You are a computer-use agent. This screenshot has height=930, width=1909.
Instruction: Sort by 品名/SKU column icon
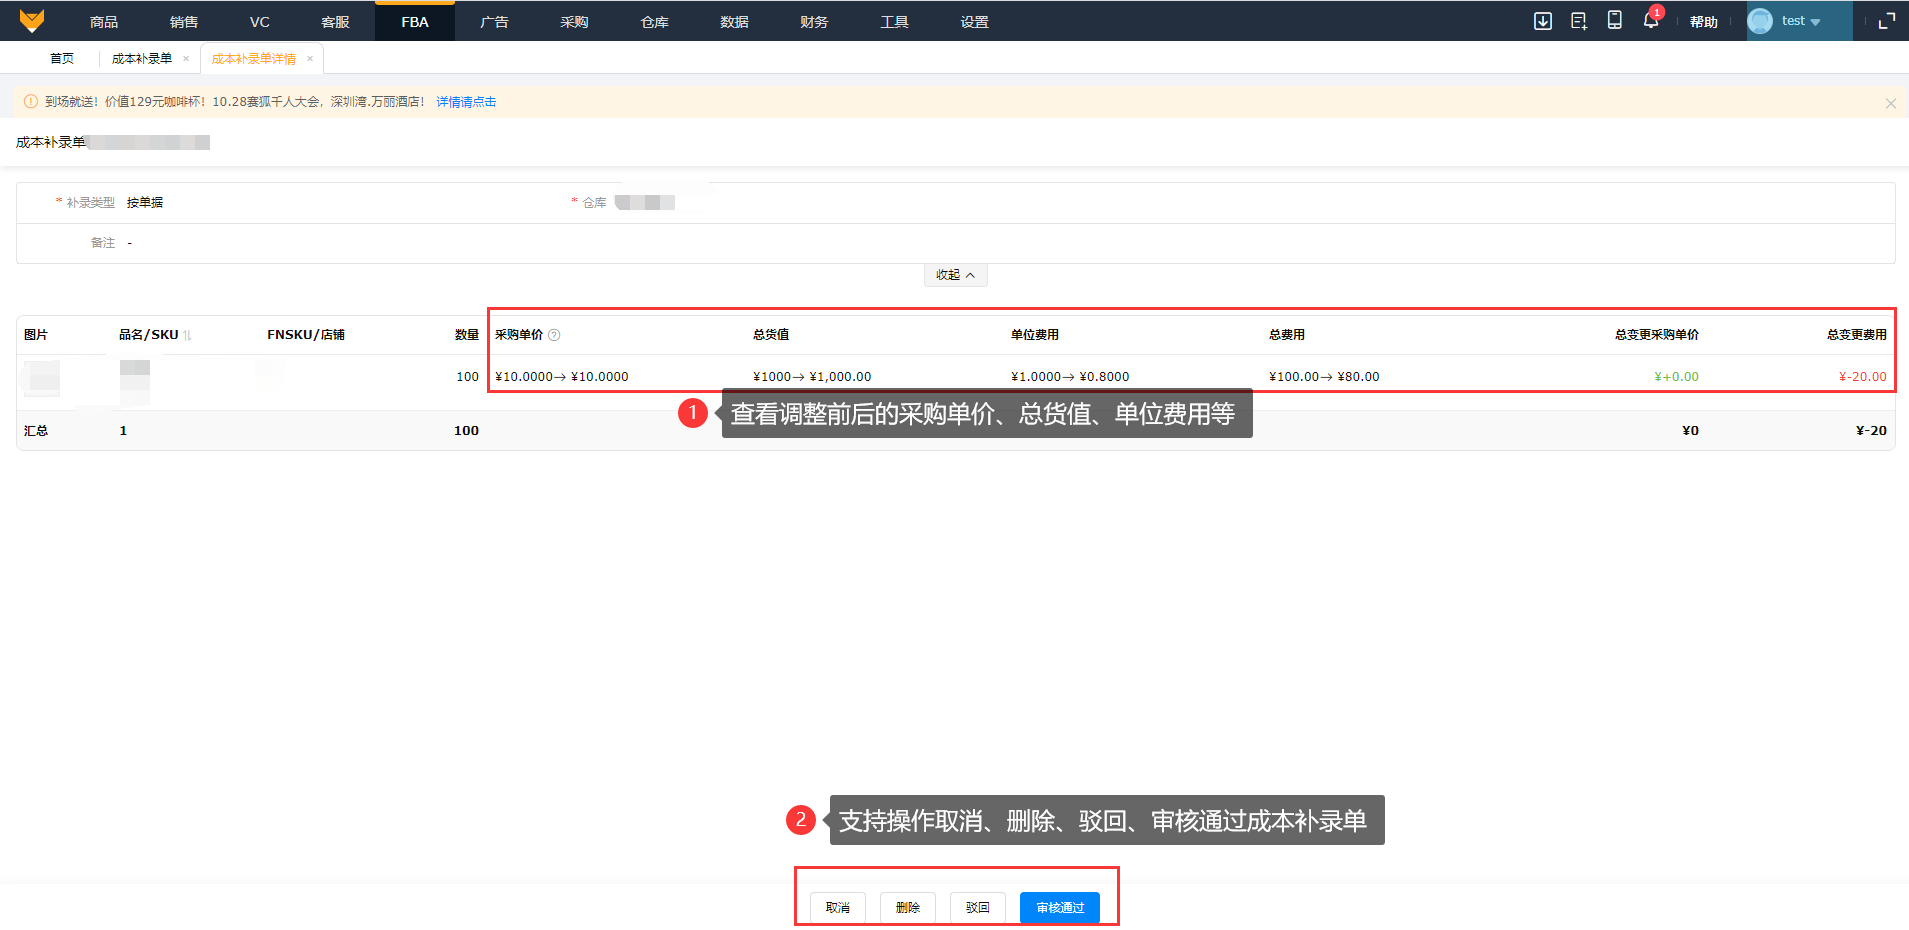(x=187, y=335)
